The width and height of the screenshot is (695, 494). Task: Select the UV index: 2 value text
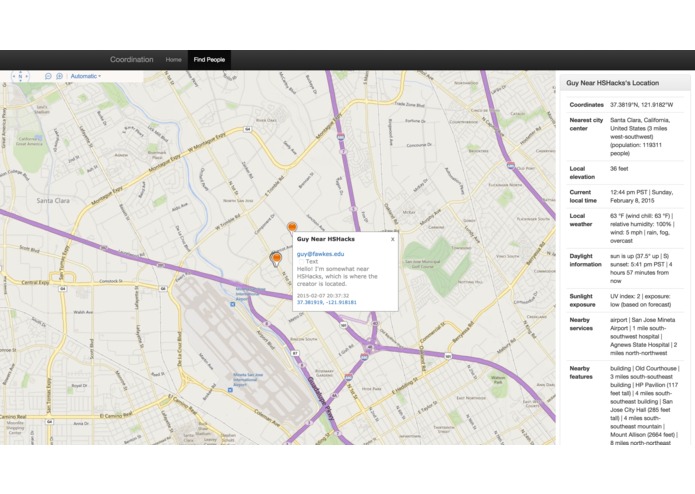(x=624, y=296)
